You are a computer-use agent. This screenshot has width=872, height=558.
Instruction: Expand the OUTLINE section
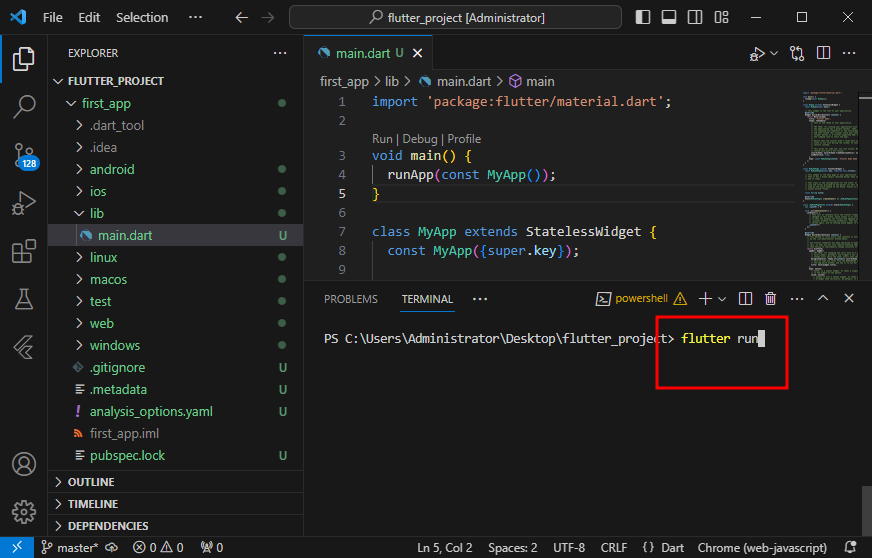[175, 482]
